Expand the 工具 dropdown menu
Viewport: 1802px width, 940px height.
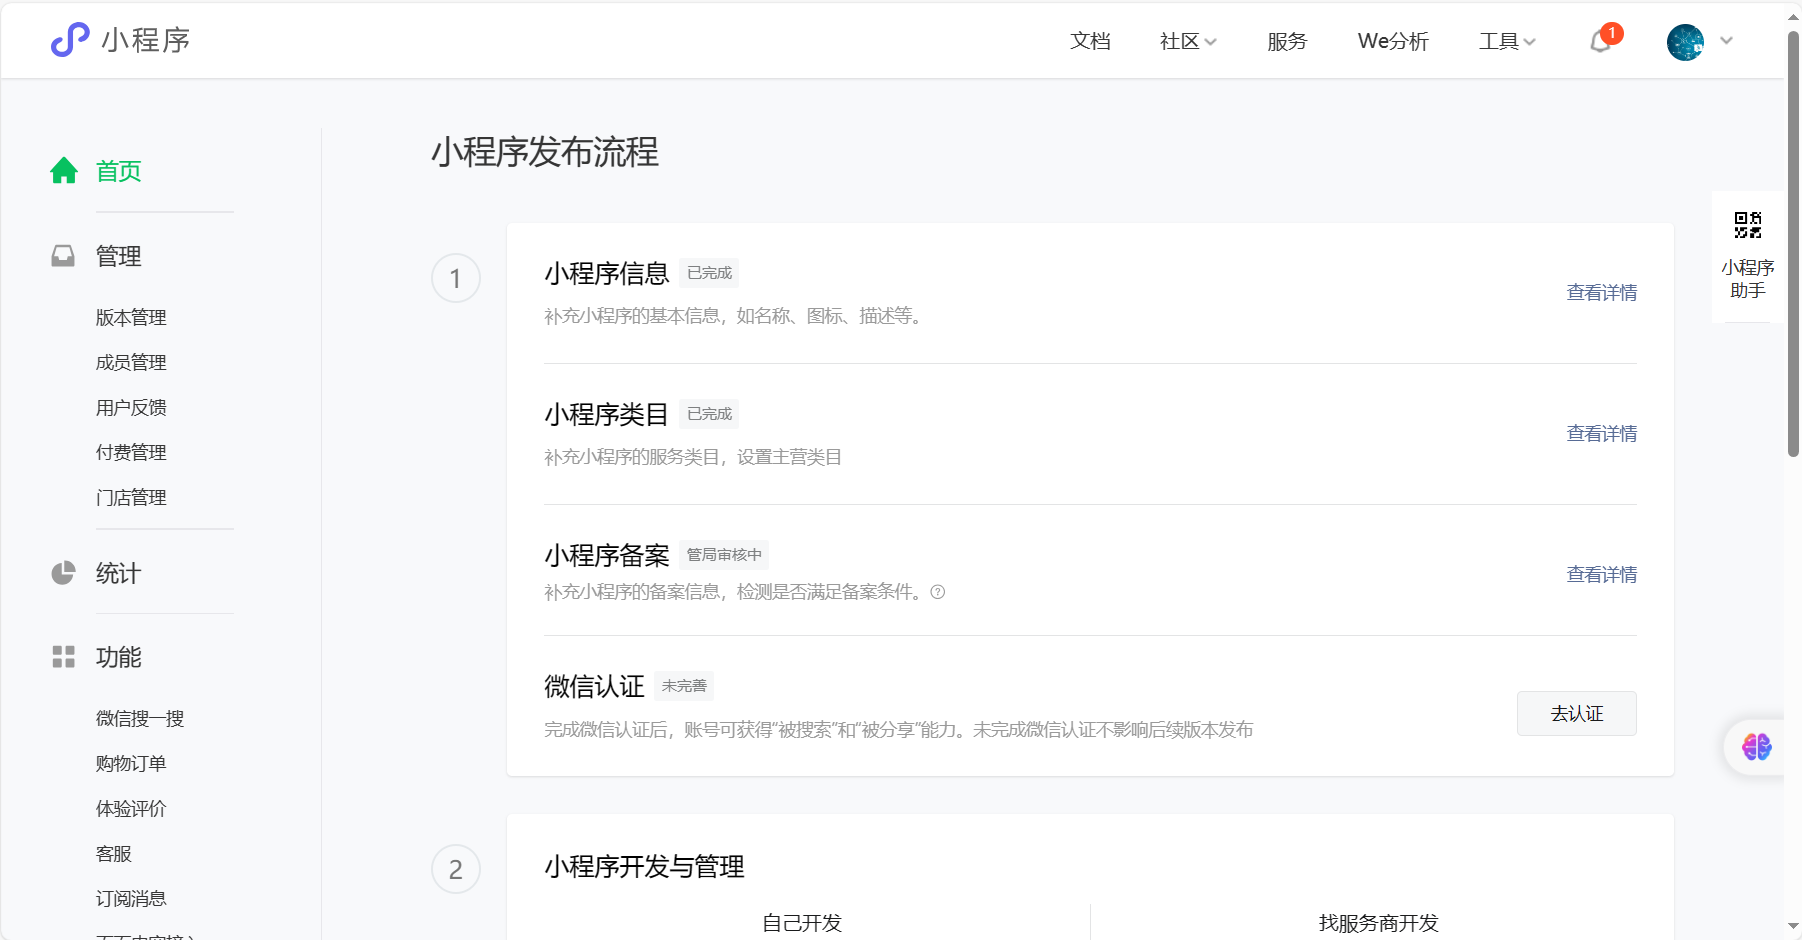1507,41
